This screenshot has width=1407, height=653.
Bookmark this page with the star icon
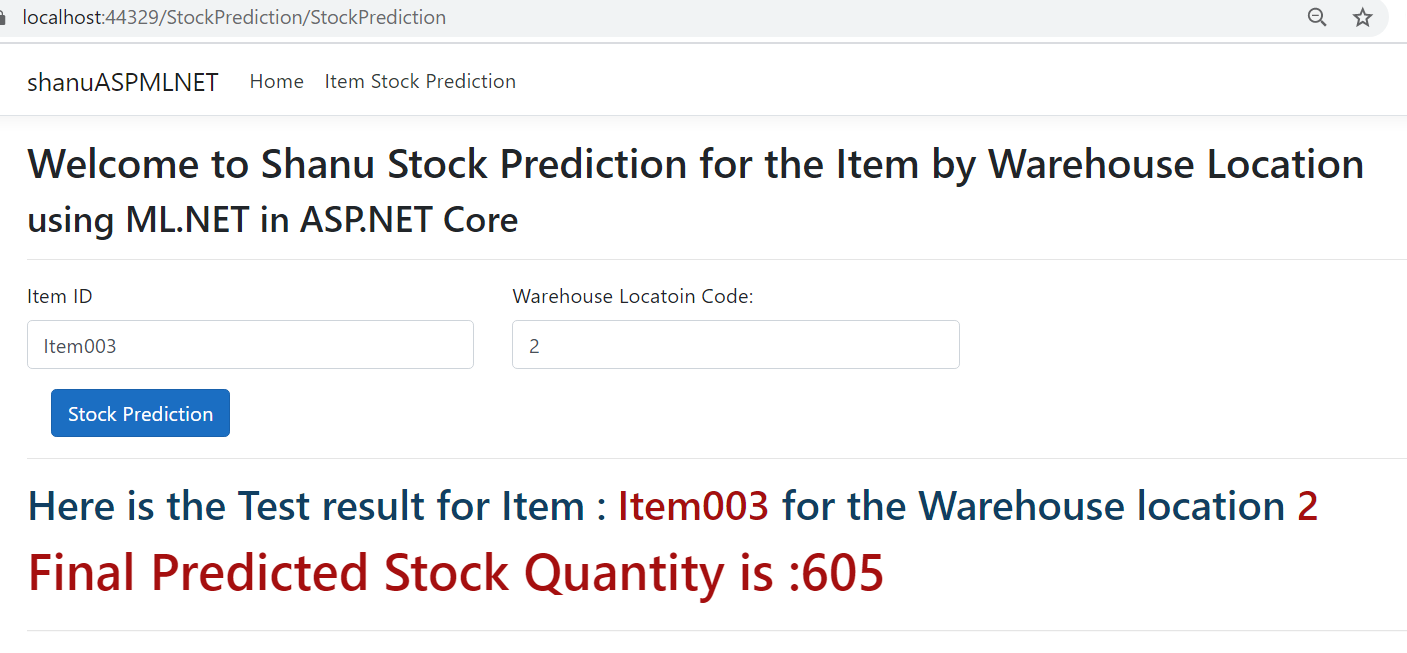pyautogui.click(x=1362, y=17)
